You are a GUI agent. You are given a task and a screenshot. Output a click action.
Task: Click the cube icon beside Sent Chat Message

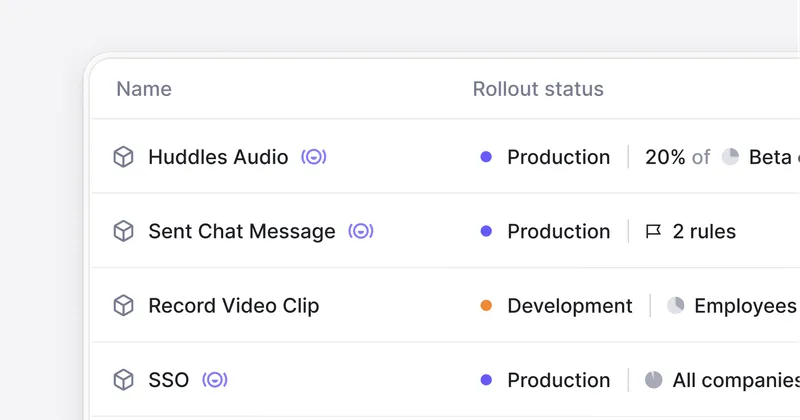coord(123,231)
